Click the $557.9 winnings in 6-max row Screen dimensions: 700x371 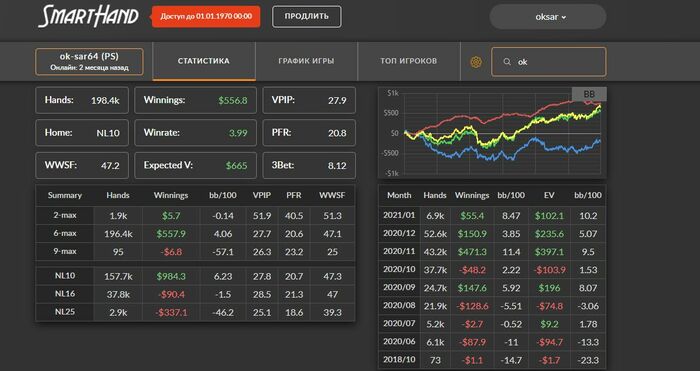pos(171,234)
